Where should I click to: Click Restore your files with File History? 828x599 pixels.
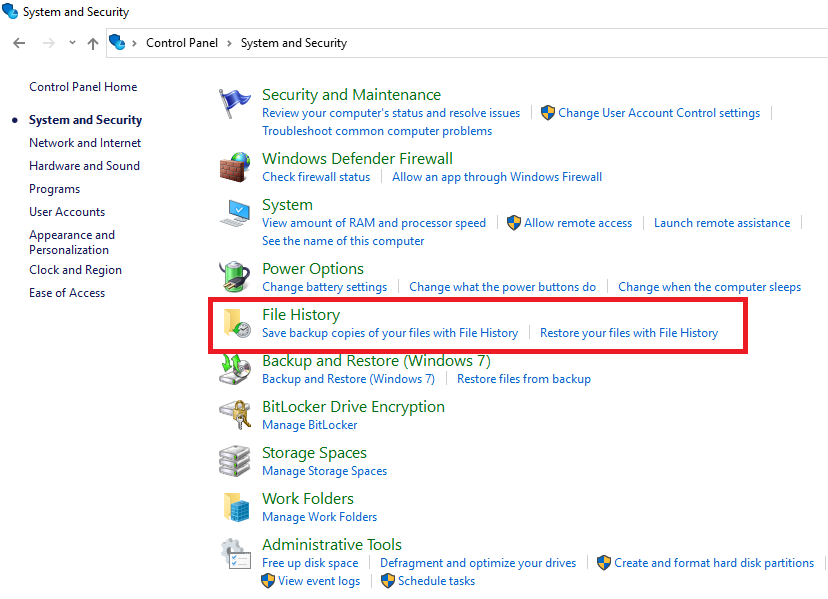click(628, 333)
